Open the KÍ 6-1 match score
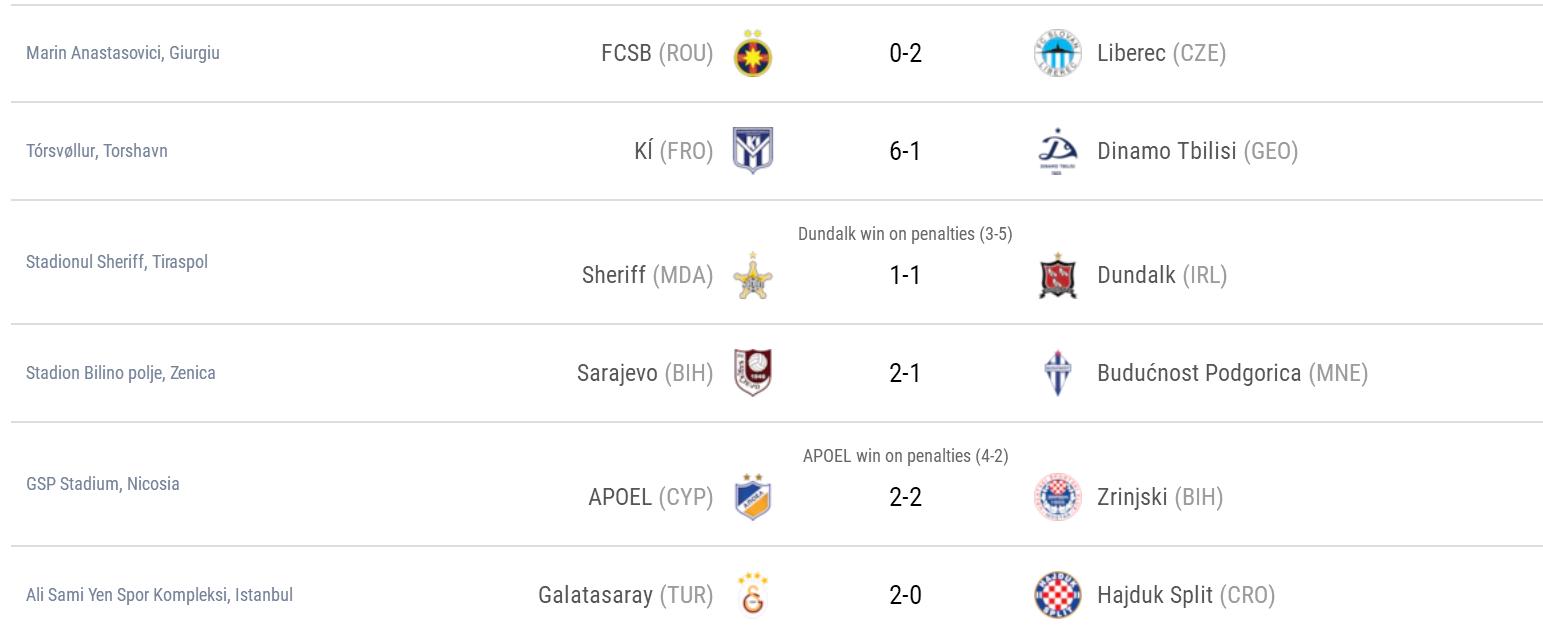Screen dimensions: 1543x640 click(x=905, y=151)
